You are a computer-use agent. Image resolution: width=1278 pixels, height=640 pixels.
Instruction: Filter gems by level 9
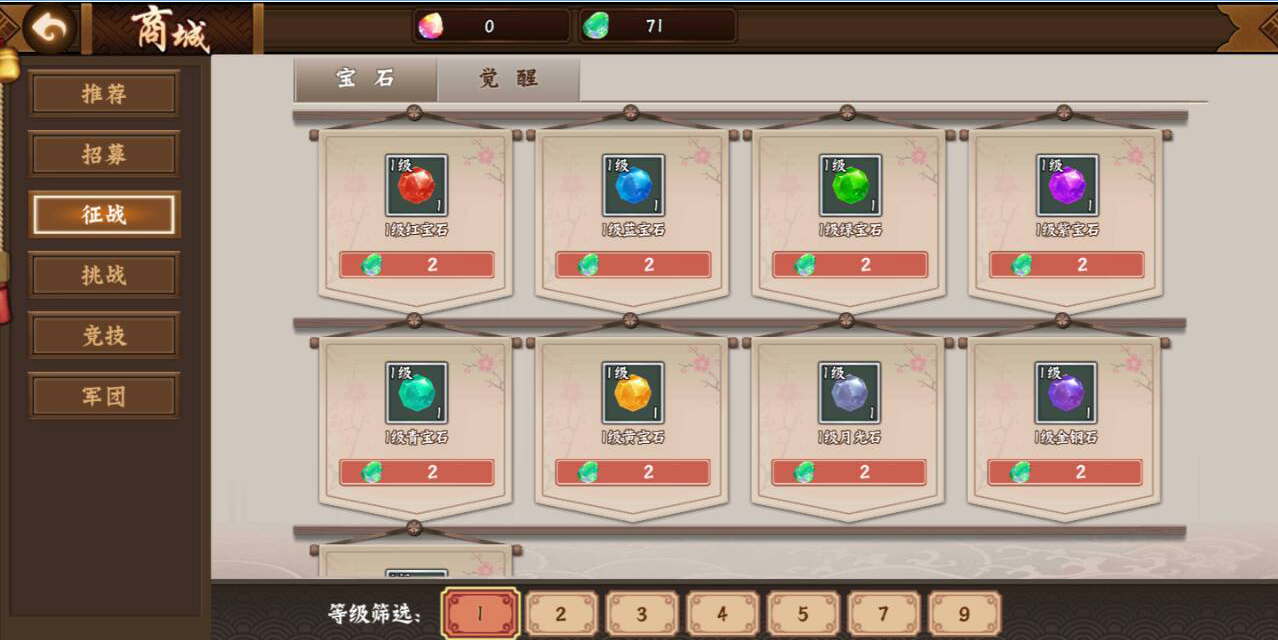[965, 614]
